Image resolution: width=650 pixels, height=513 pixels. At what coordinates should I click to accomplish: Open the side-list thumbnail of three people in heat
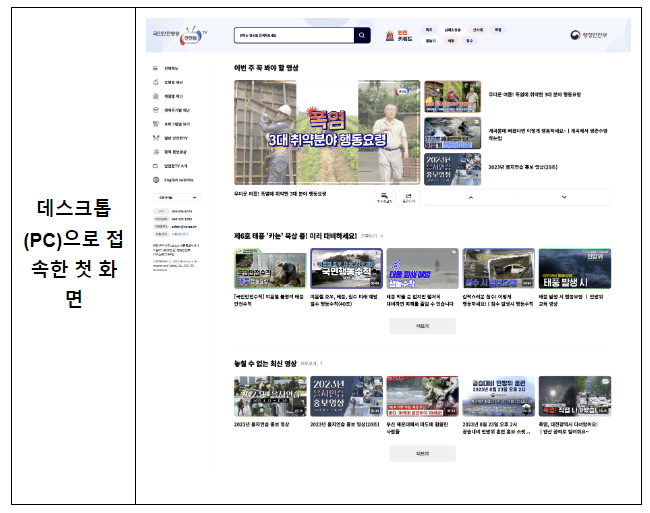tap(452, 97)
